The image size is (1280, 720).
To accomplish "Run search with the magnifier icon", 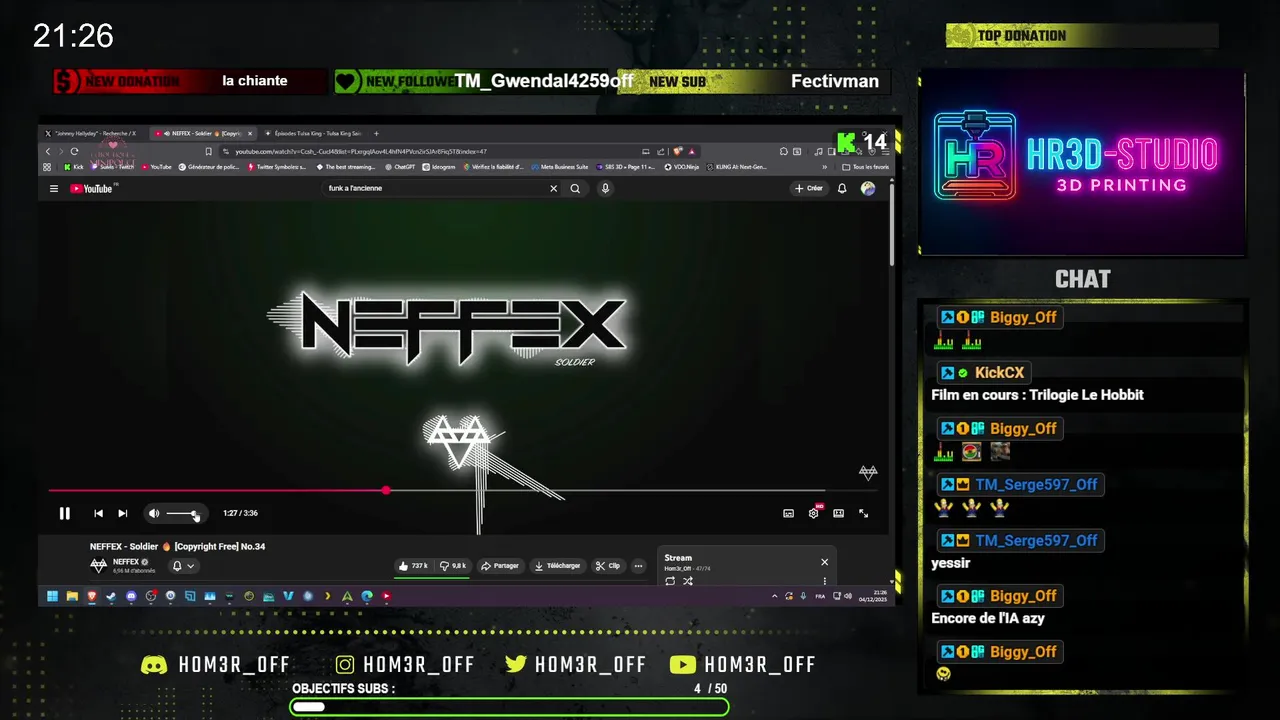I will click(x=575, y=188).
